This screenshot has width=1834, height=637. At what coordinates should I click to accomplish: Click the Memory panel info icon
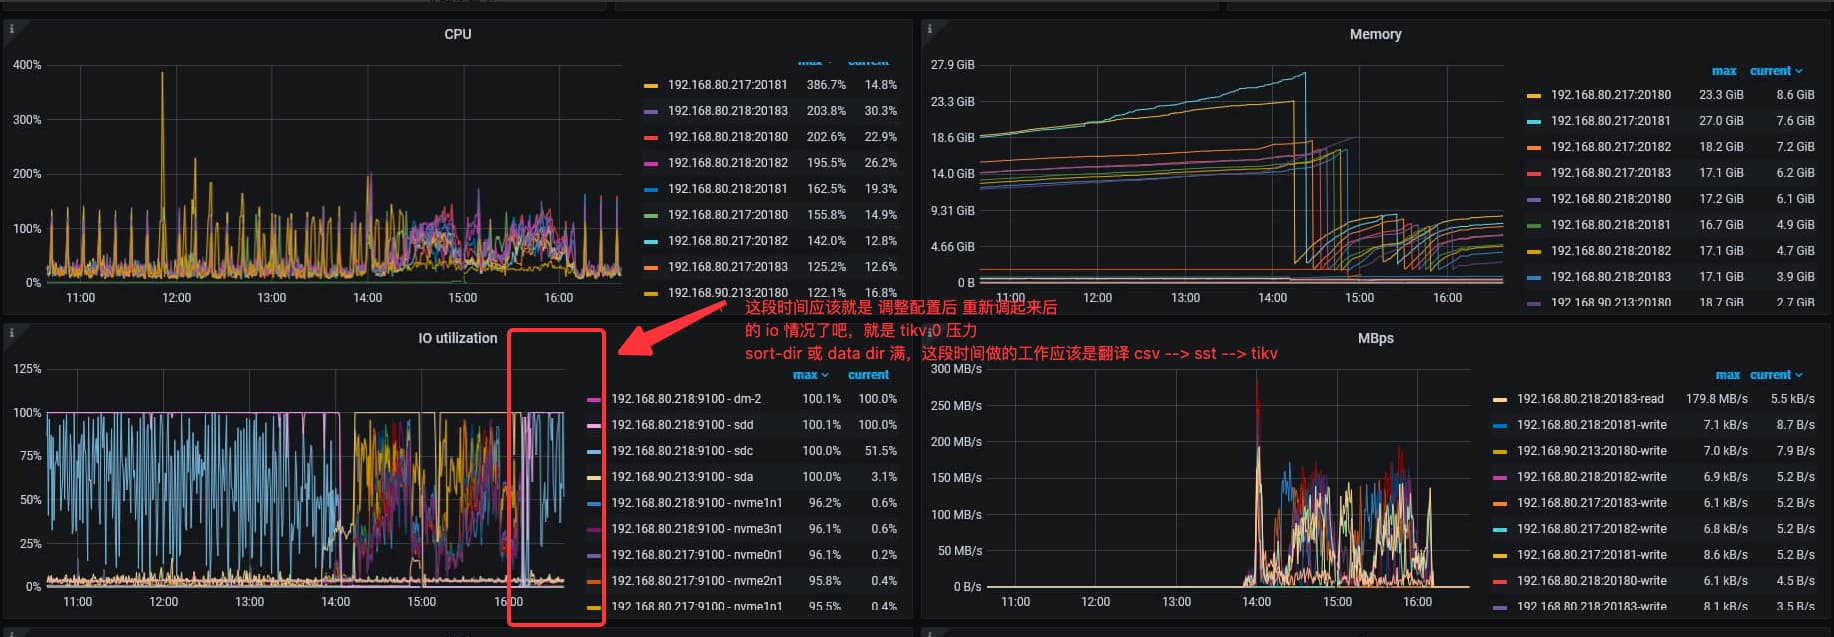(x=929, y=29)
